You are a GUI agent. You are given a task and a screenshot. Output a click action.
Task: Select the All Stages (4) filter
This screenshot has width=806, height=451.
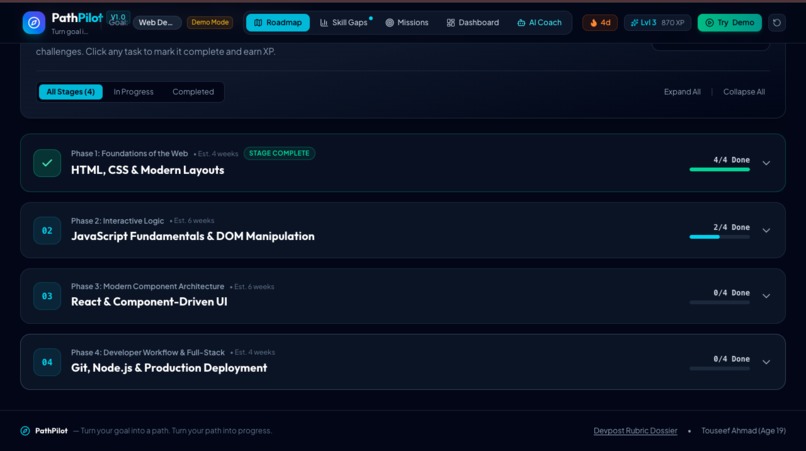pyautogui.click(x=70, y=92)
